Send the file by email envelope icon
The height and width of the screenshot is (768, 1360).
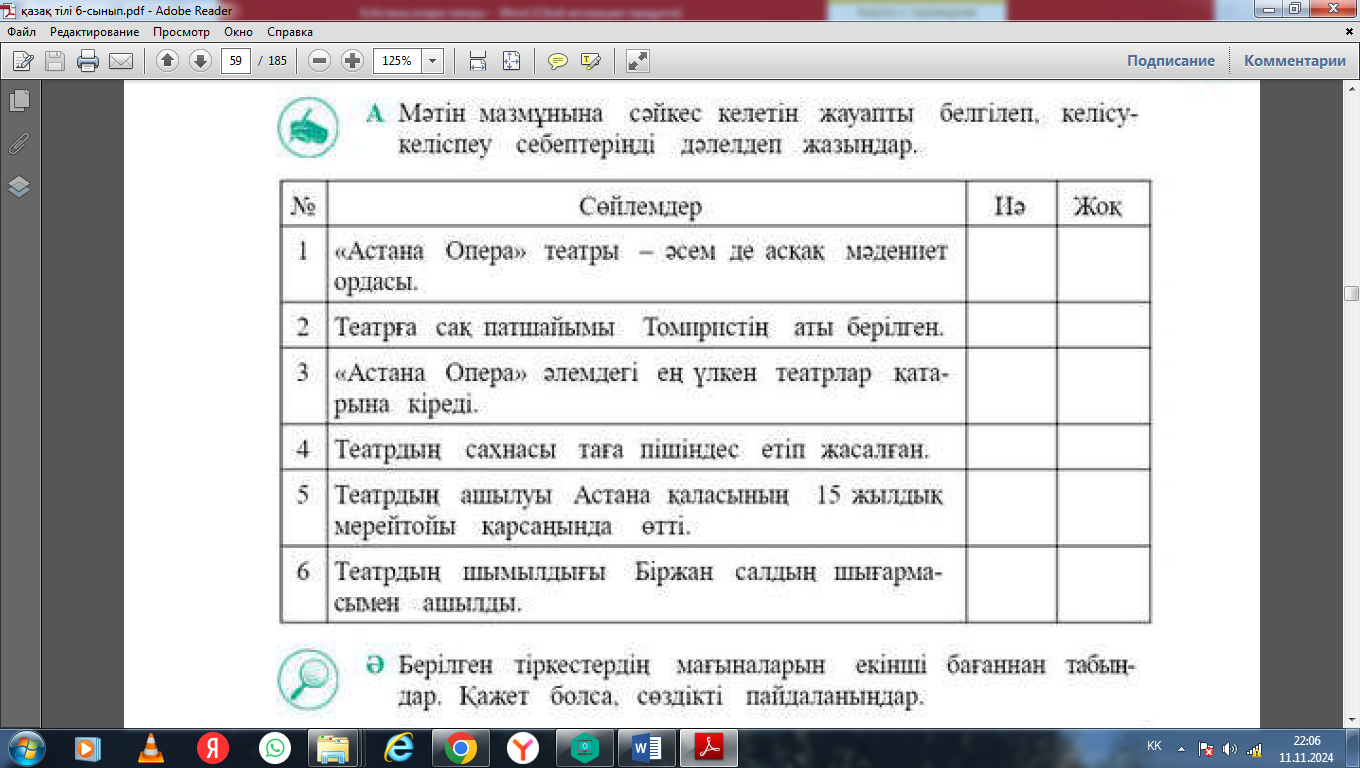[x=121, y=61]
